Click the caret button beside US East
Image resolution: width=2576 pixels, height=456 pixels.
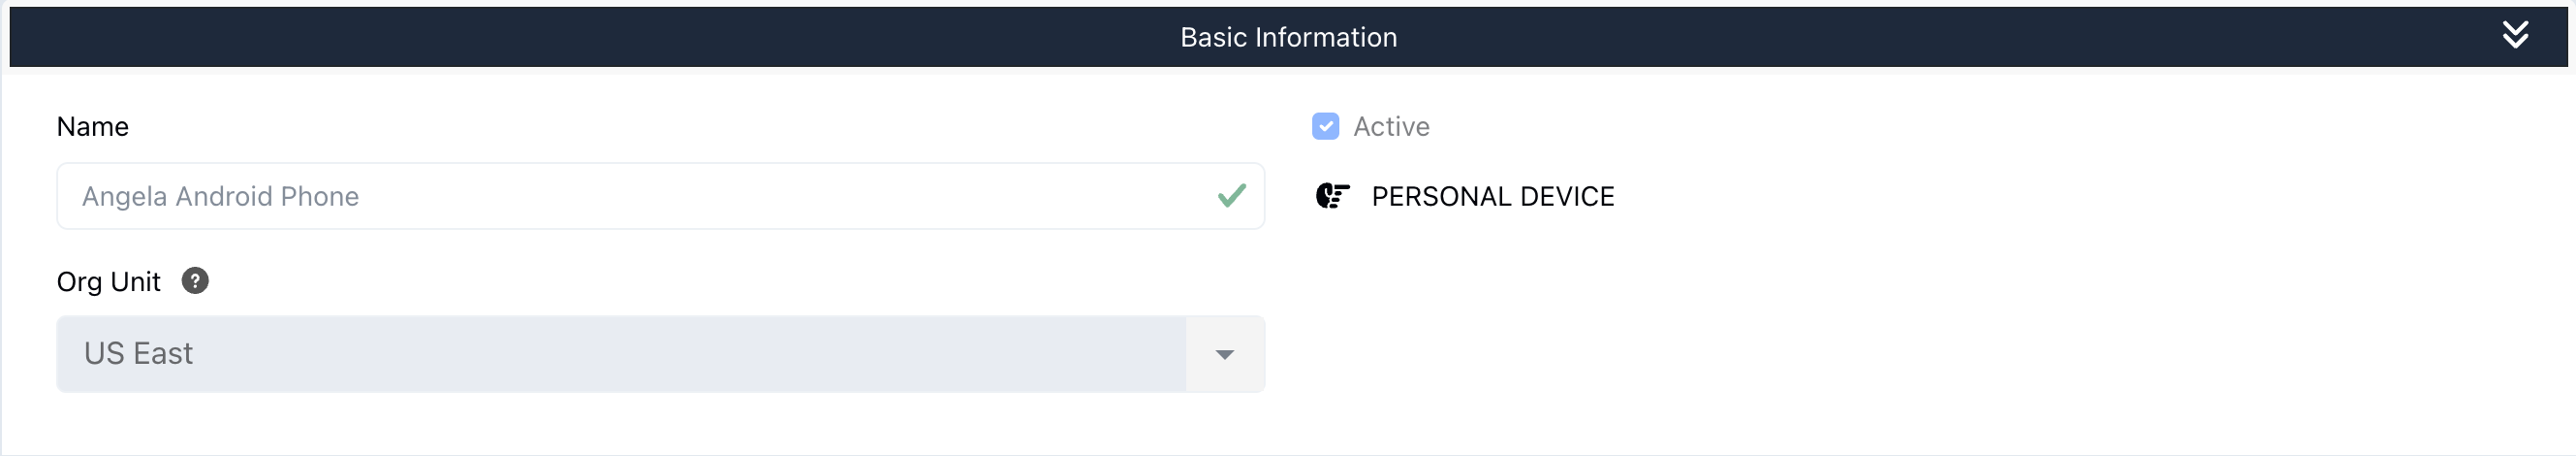[x=1224, y=355]
